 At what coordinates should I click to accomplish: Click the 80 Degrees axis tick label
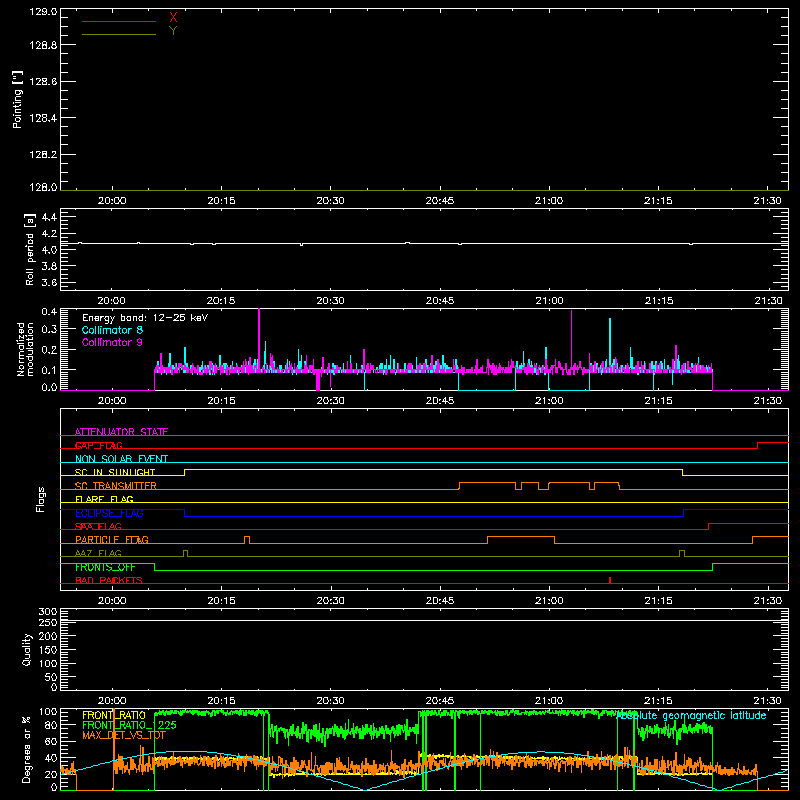pyautogui.click(x=51, y=725)
